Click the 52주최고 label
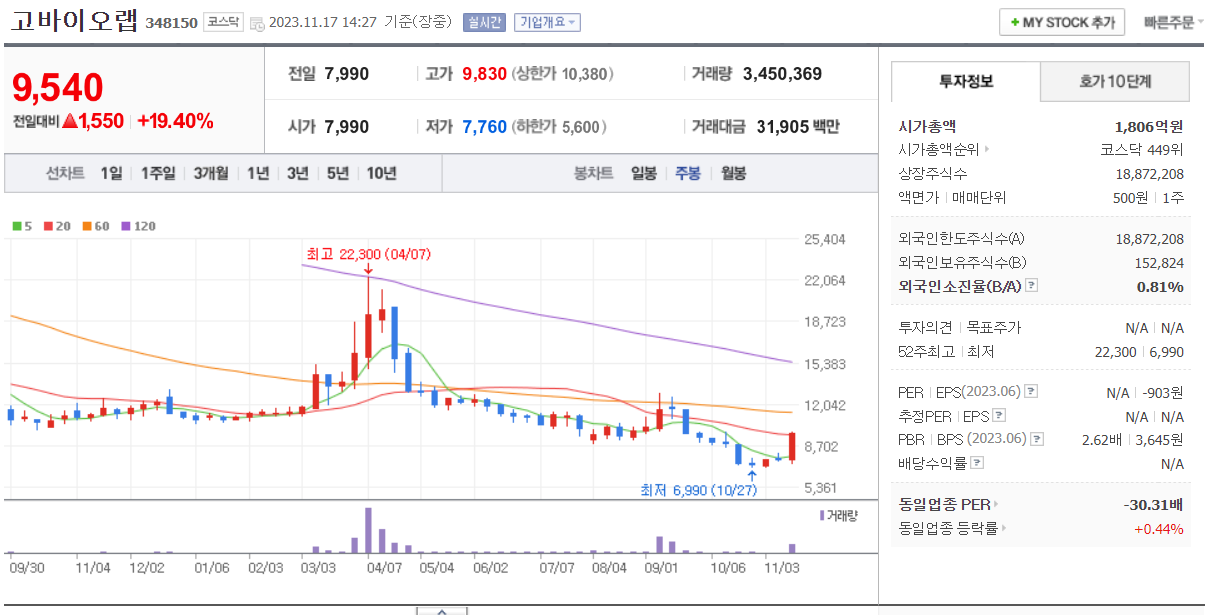This screenshot has width=1212, height=615. (x=926, y=352)
